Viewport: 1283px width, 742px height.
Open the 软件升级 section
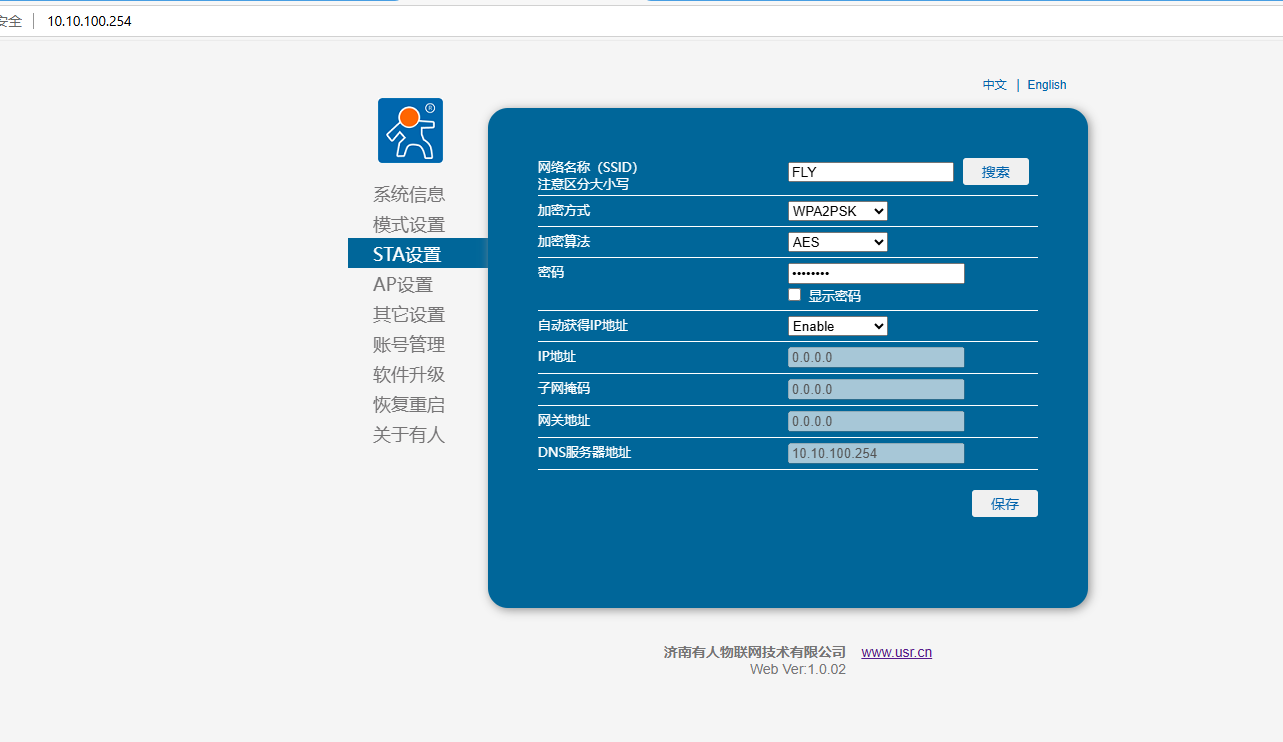(x=409, y=374)
